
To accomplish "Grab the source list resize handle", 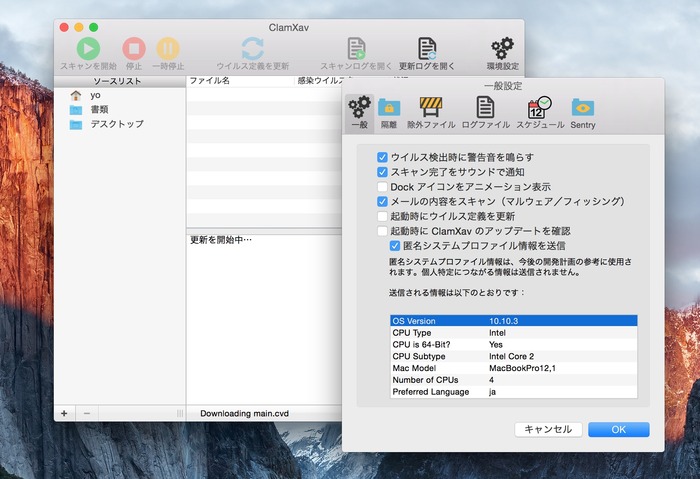I will point(180,413).
